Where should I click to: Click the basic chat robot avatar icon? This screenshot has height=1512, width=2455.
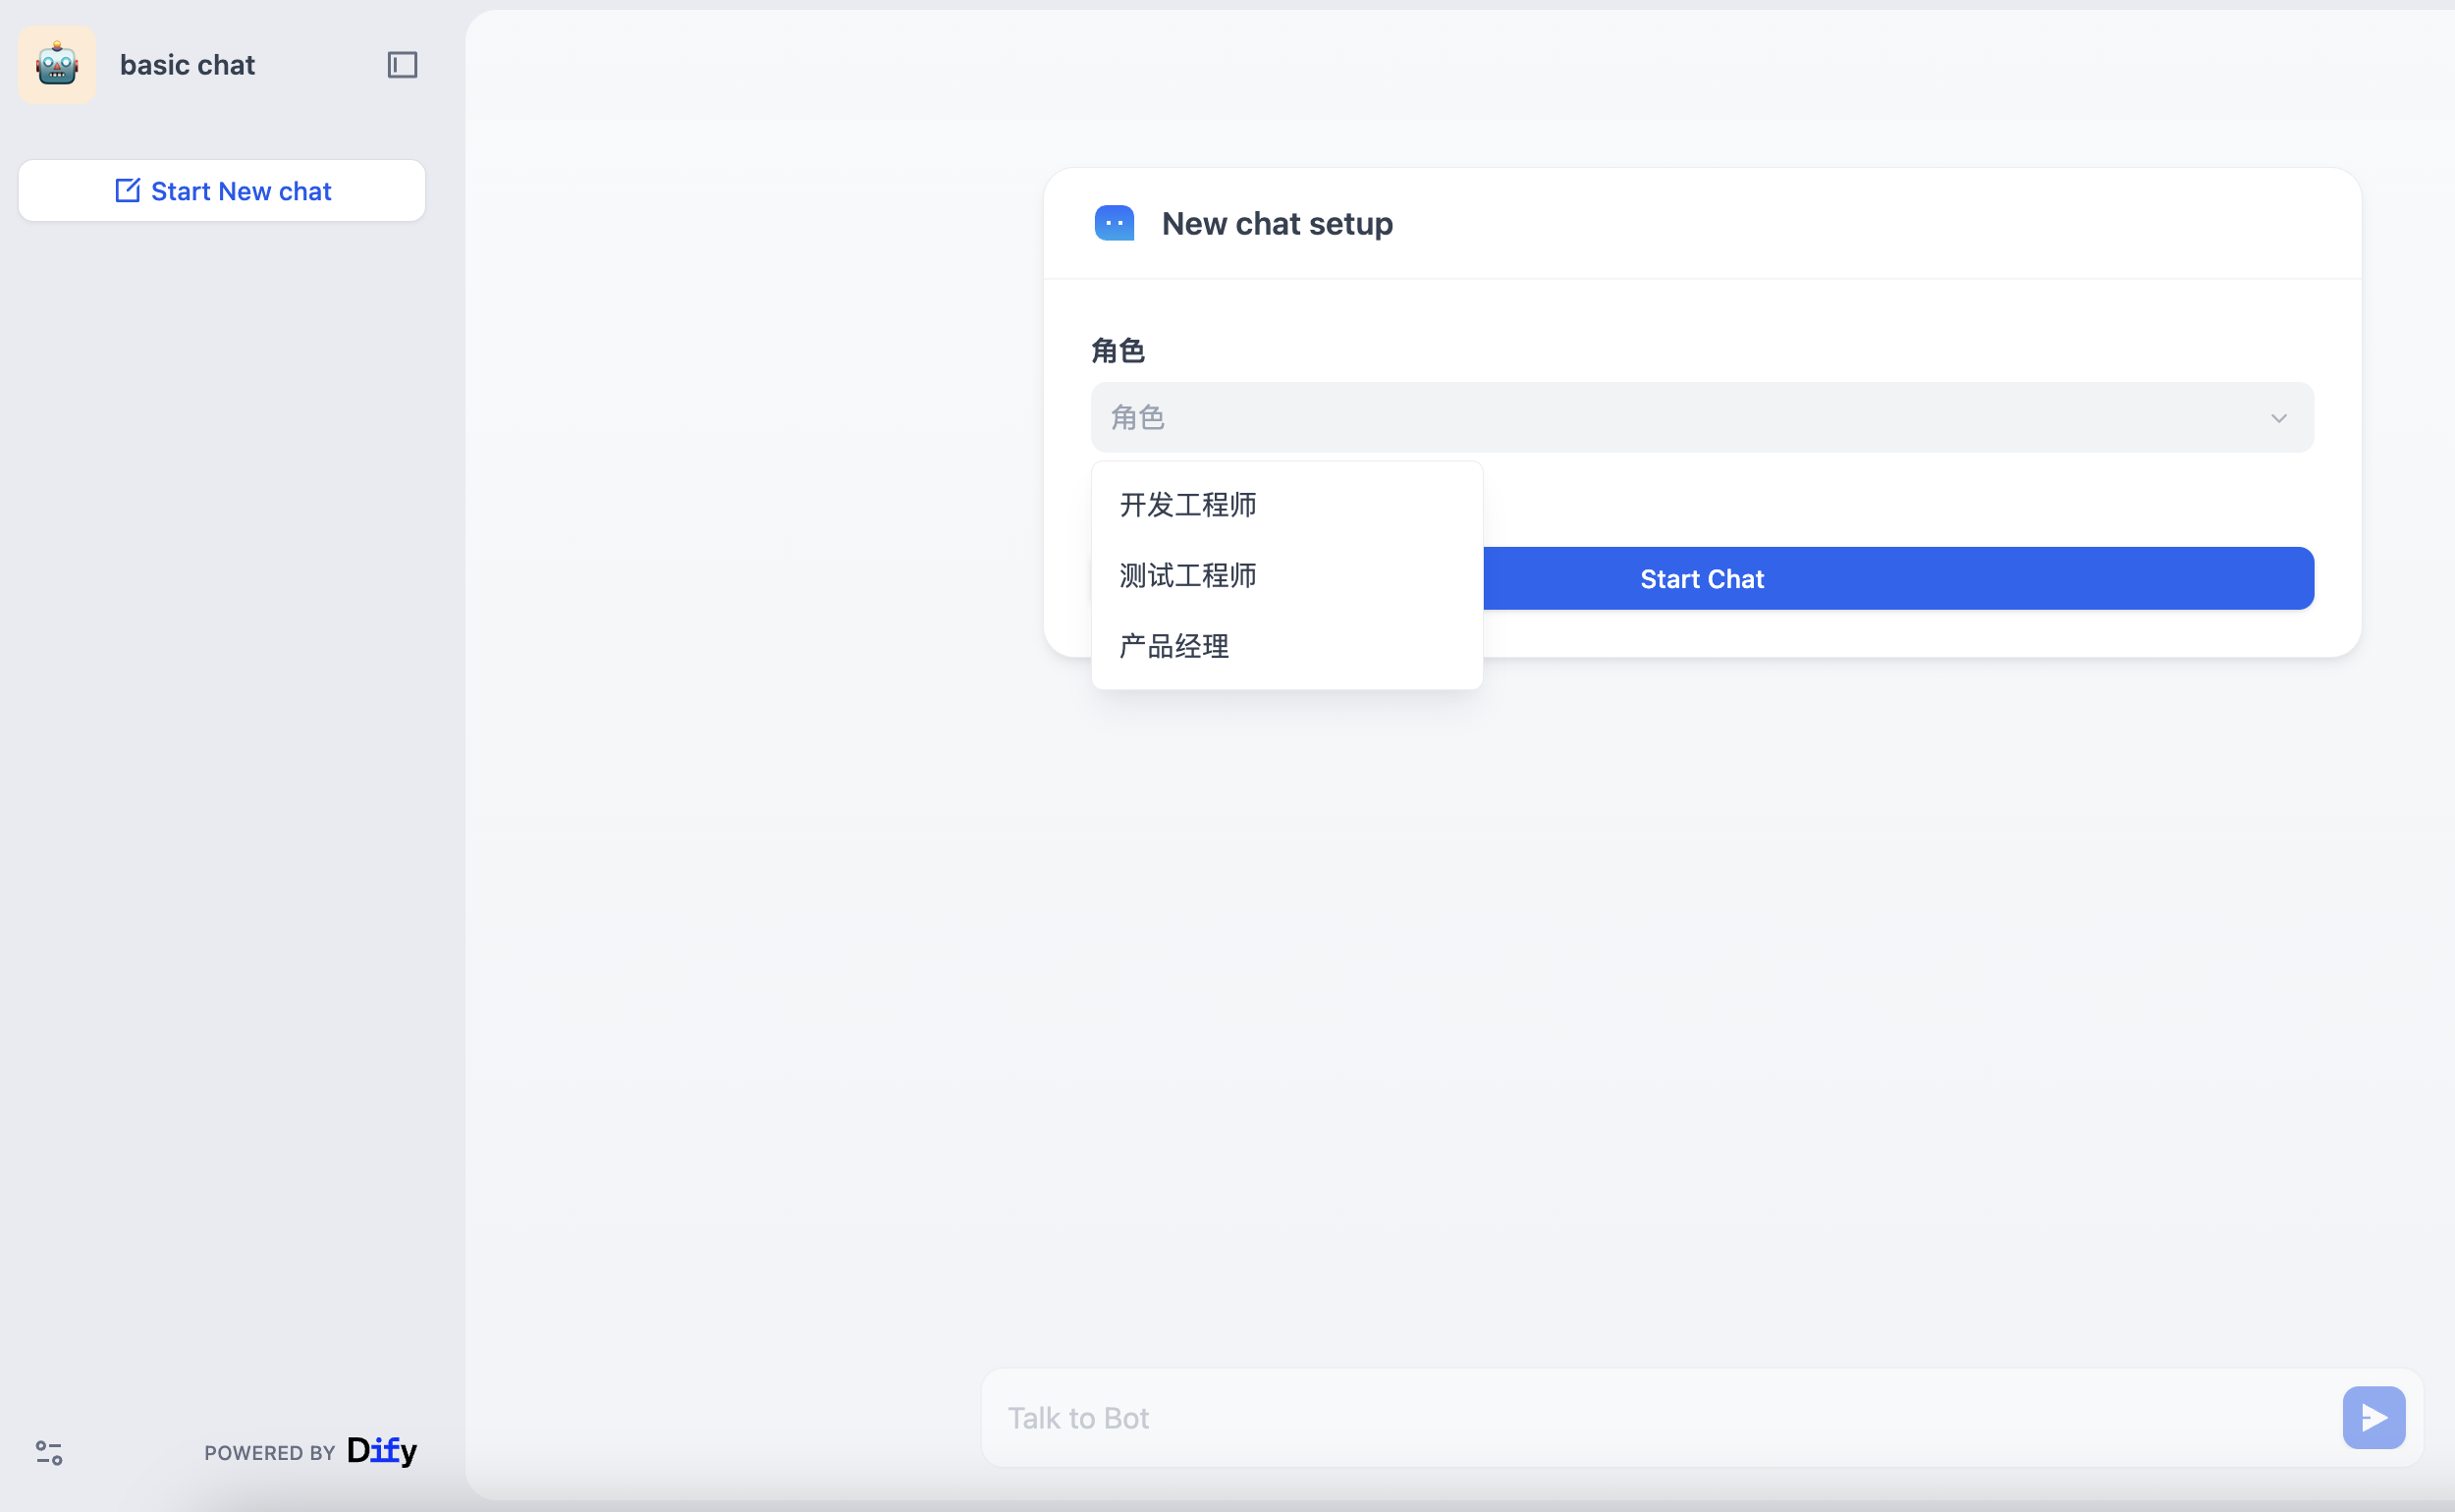point(57,65)
